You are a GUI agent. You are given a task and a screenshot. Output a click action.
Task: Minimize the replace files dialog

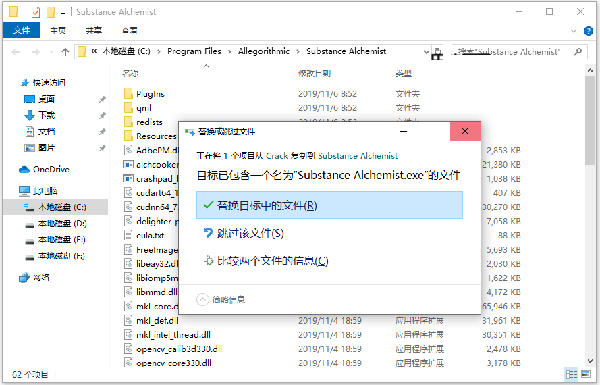pos(403,132)
